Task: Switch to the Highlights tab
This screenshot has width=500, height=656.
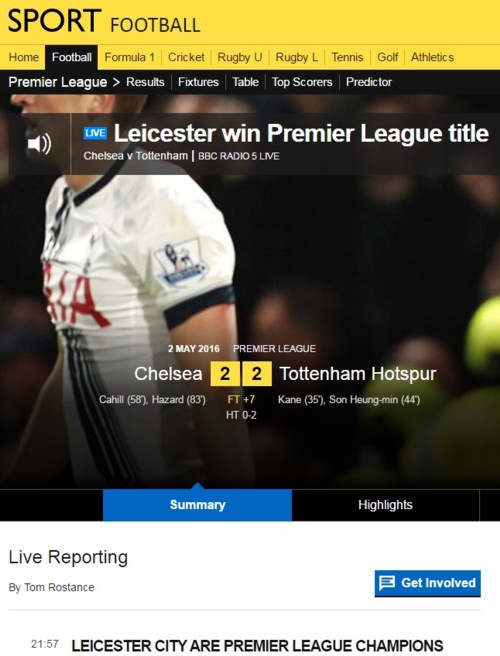Action: [x=385, y=505]
